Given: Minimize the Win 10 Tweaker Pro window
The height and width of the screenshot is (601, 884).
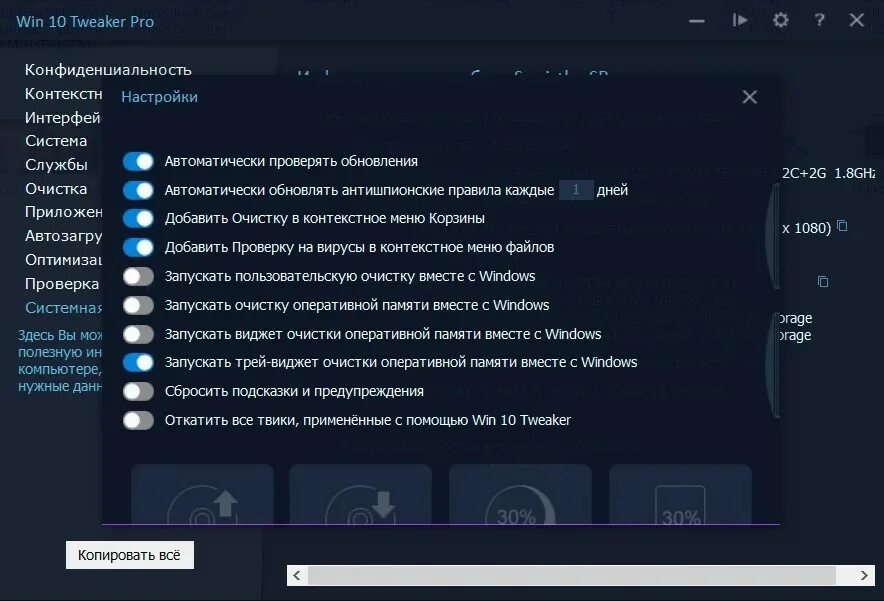Looking at the screenshot, I should (x=697, y=21).
